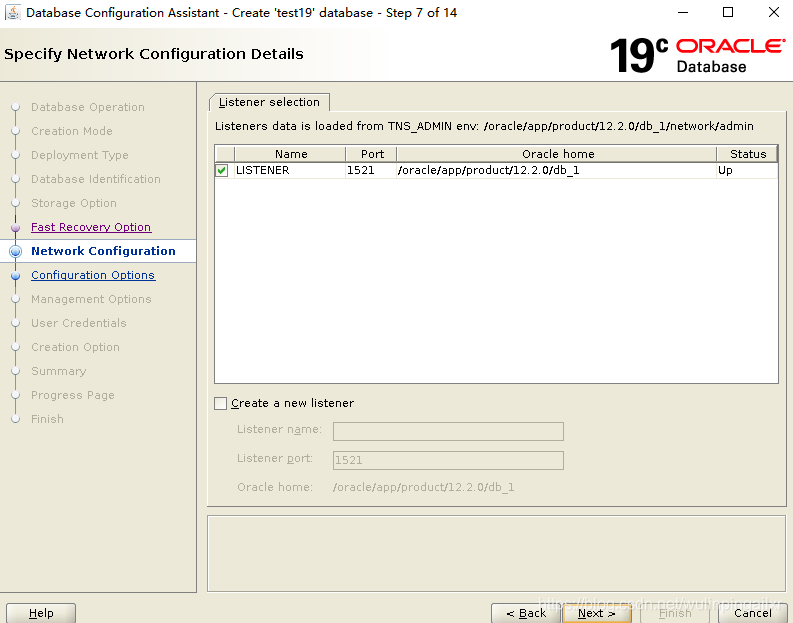Click the Creation Option step label

tap(75, 347)
